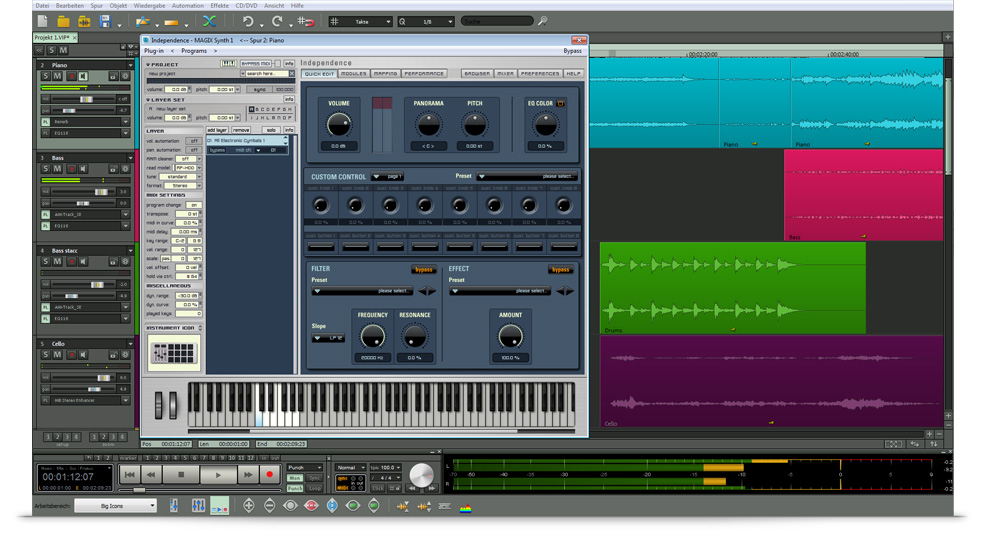Open the Wiedergabe menu
This screenshot has height=535, width=982.
click(x=149, y=6)
